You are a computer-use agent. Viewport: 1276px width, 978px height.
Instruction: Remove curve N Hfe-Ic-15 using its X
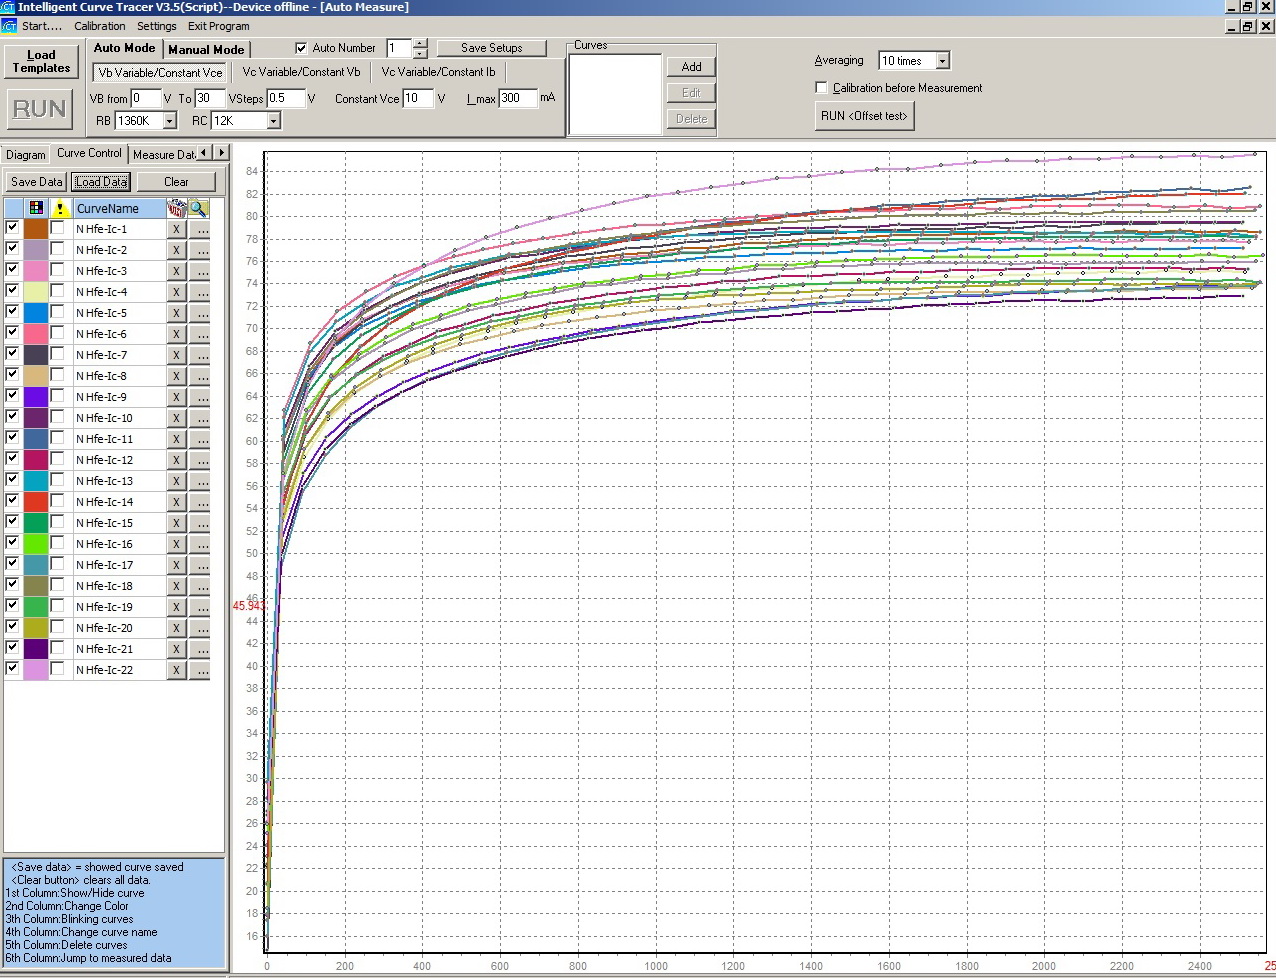tap(176, 523)
